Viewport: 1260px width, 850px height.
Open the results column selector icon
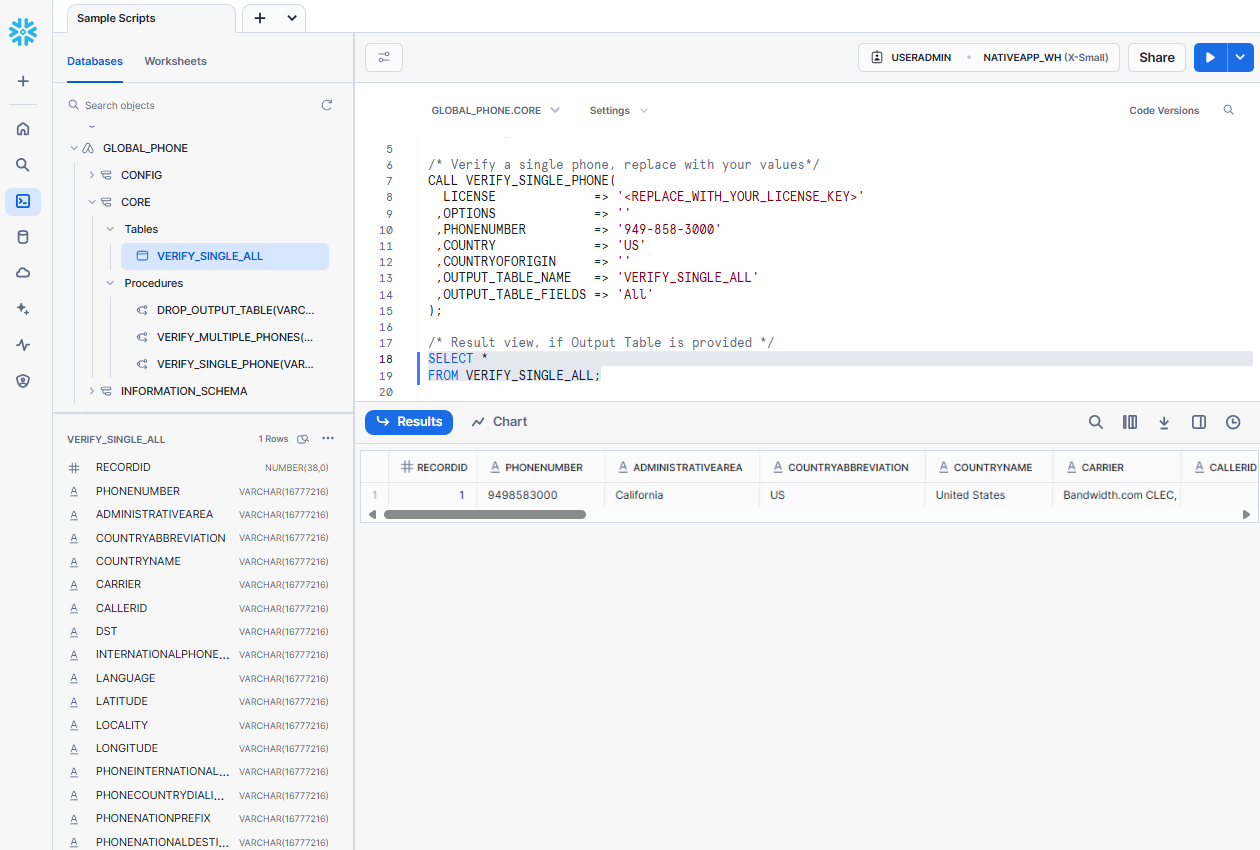point(1130,422)
